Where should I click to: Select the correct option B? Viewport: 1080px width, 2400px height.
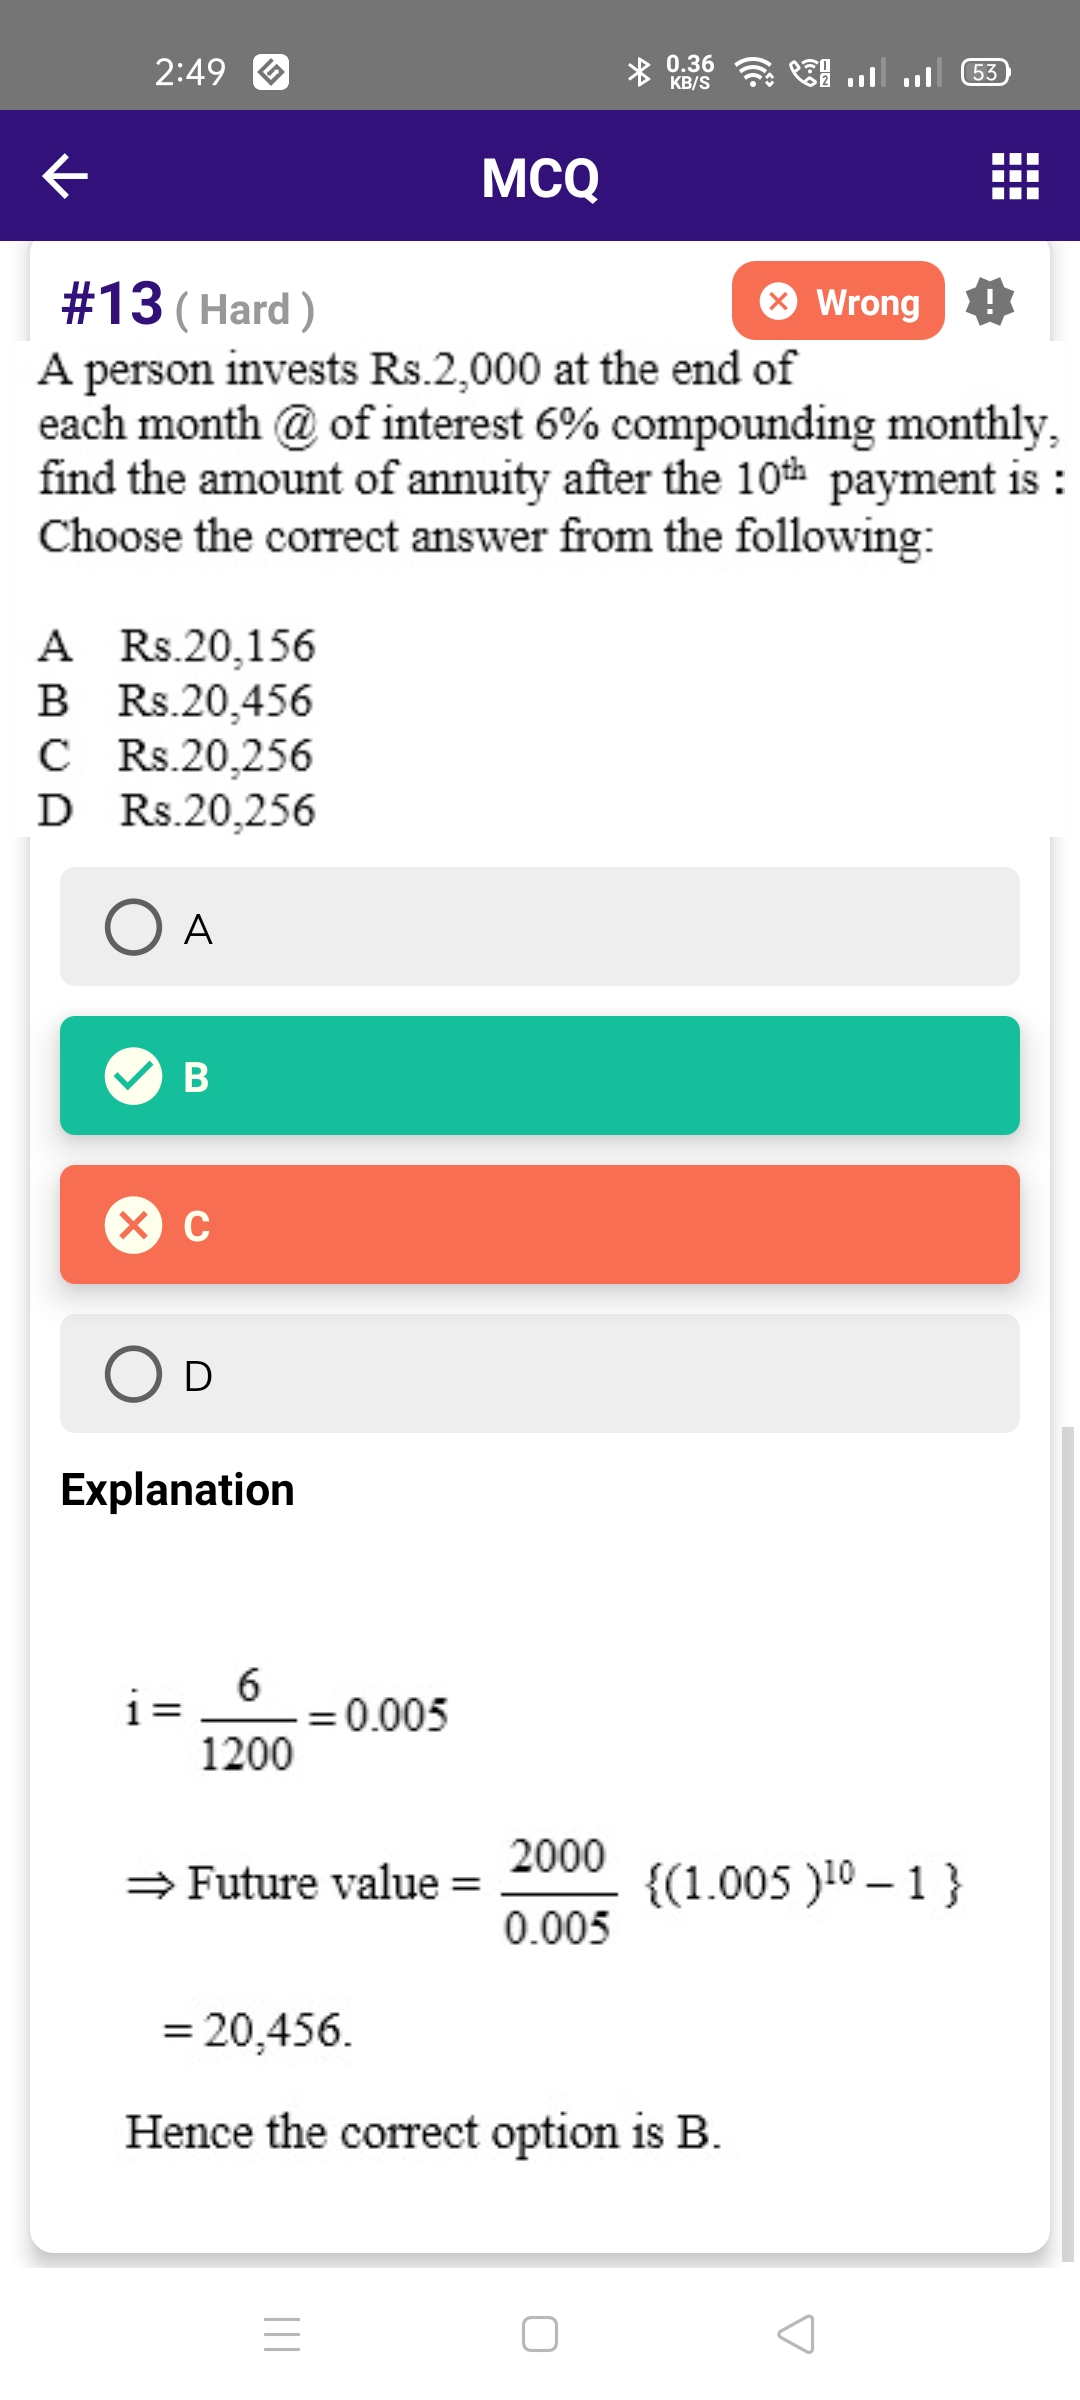(540, 1076)
